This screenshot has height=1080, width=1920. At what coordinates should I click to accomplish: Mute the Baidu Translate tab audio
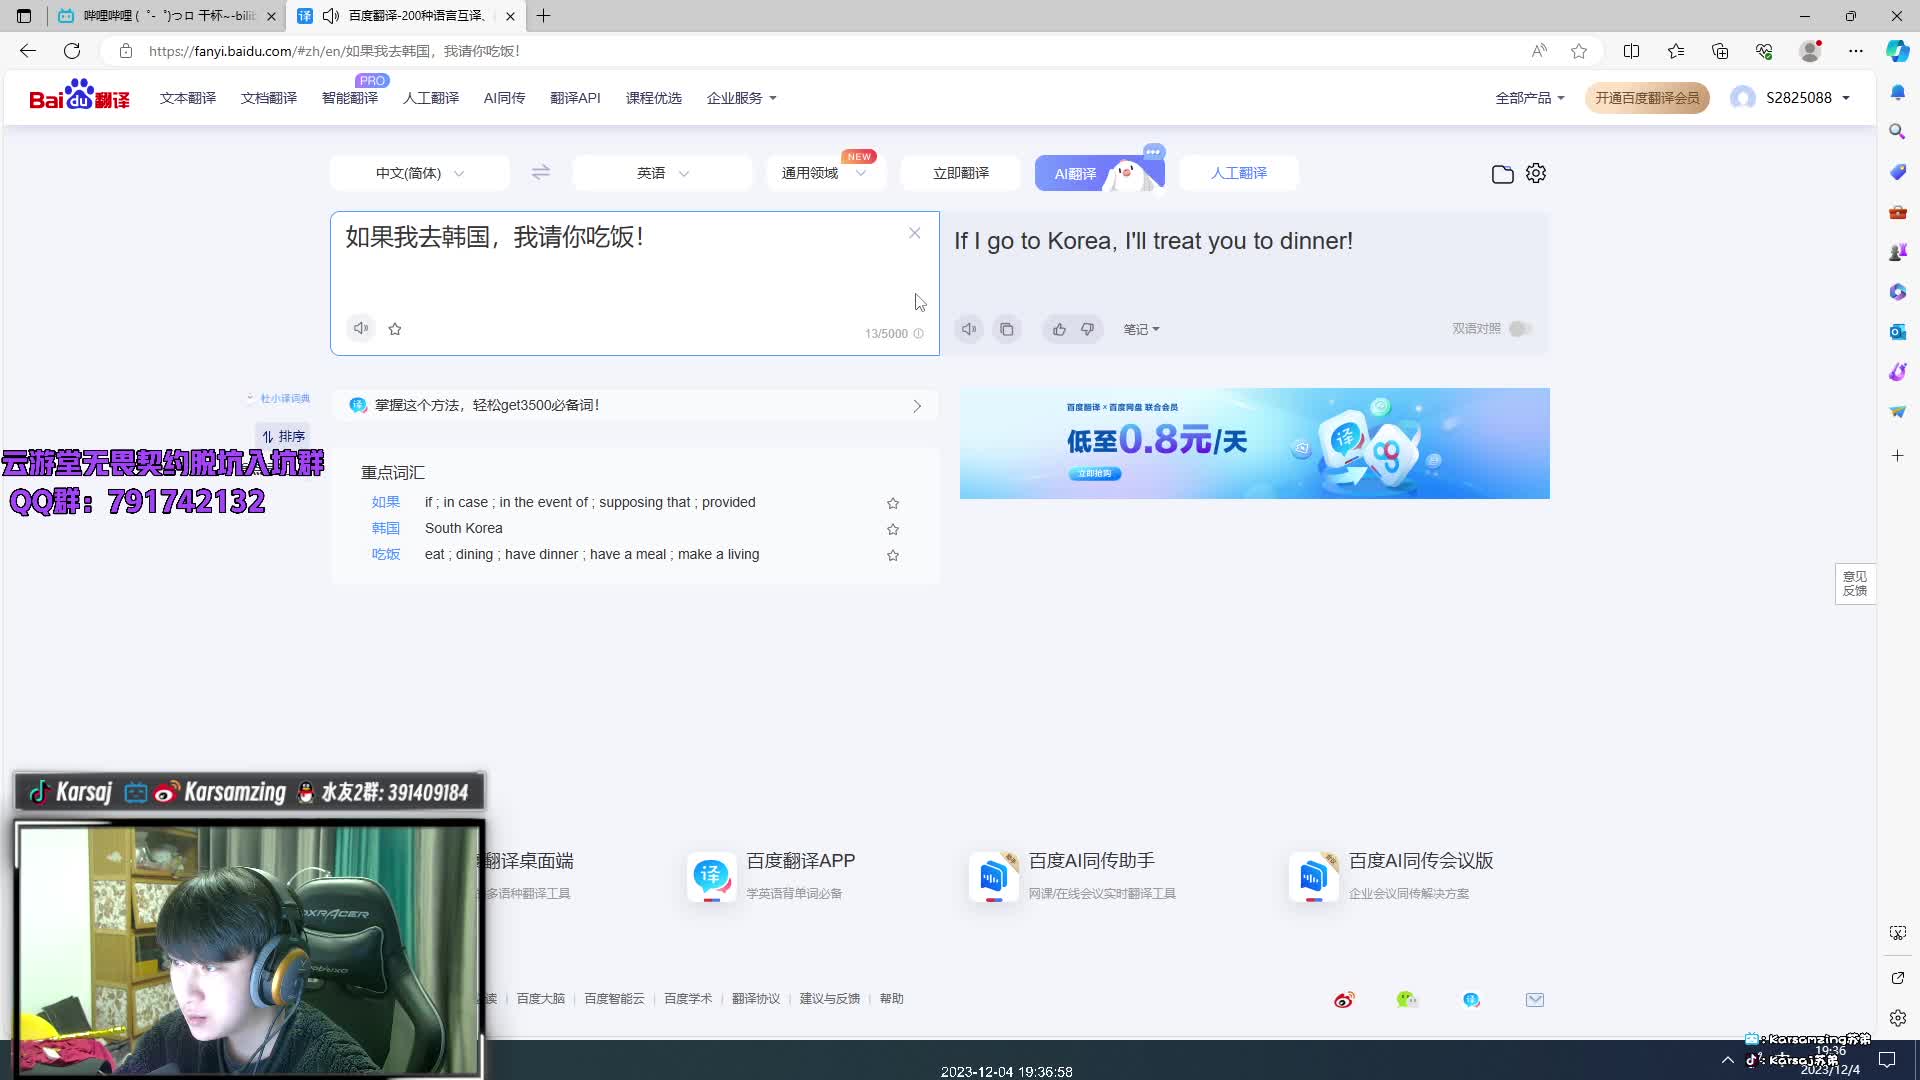pyautogui.click(x=330, y=16)
